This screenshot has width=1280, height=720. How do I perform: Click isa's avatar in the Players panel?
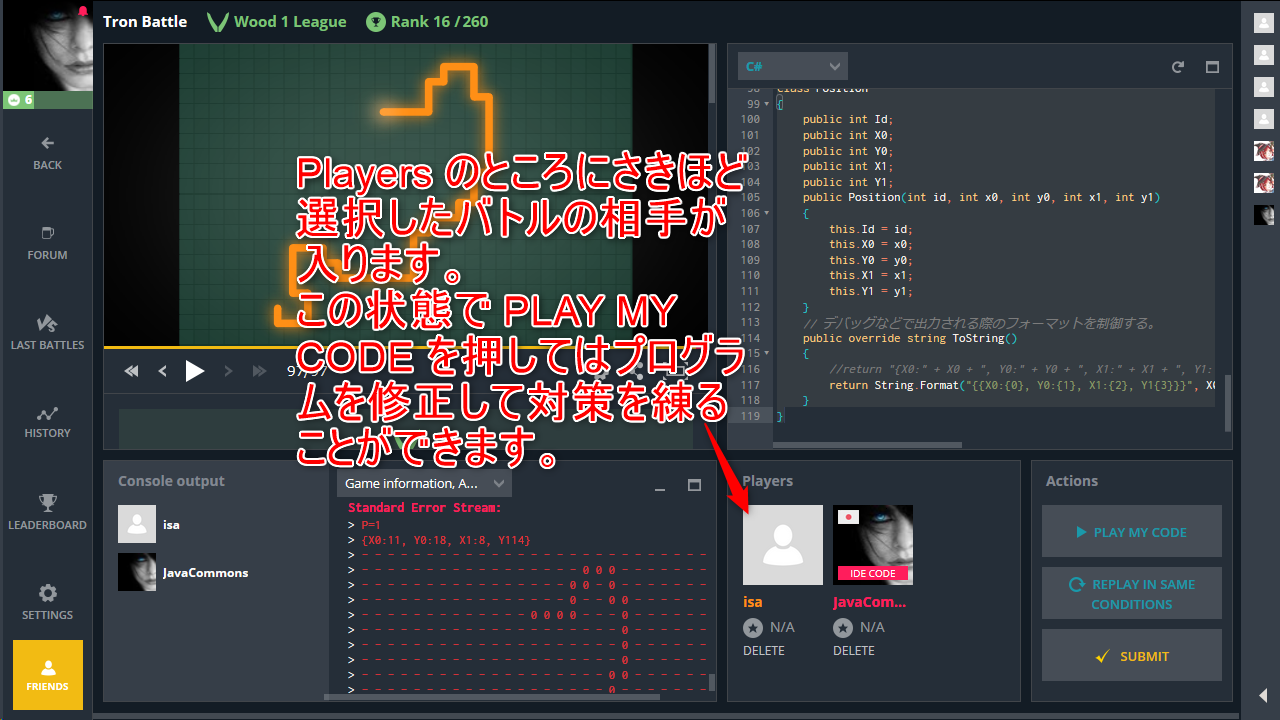[x=783, y=545]
